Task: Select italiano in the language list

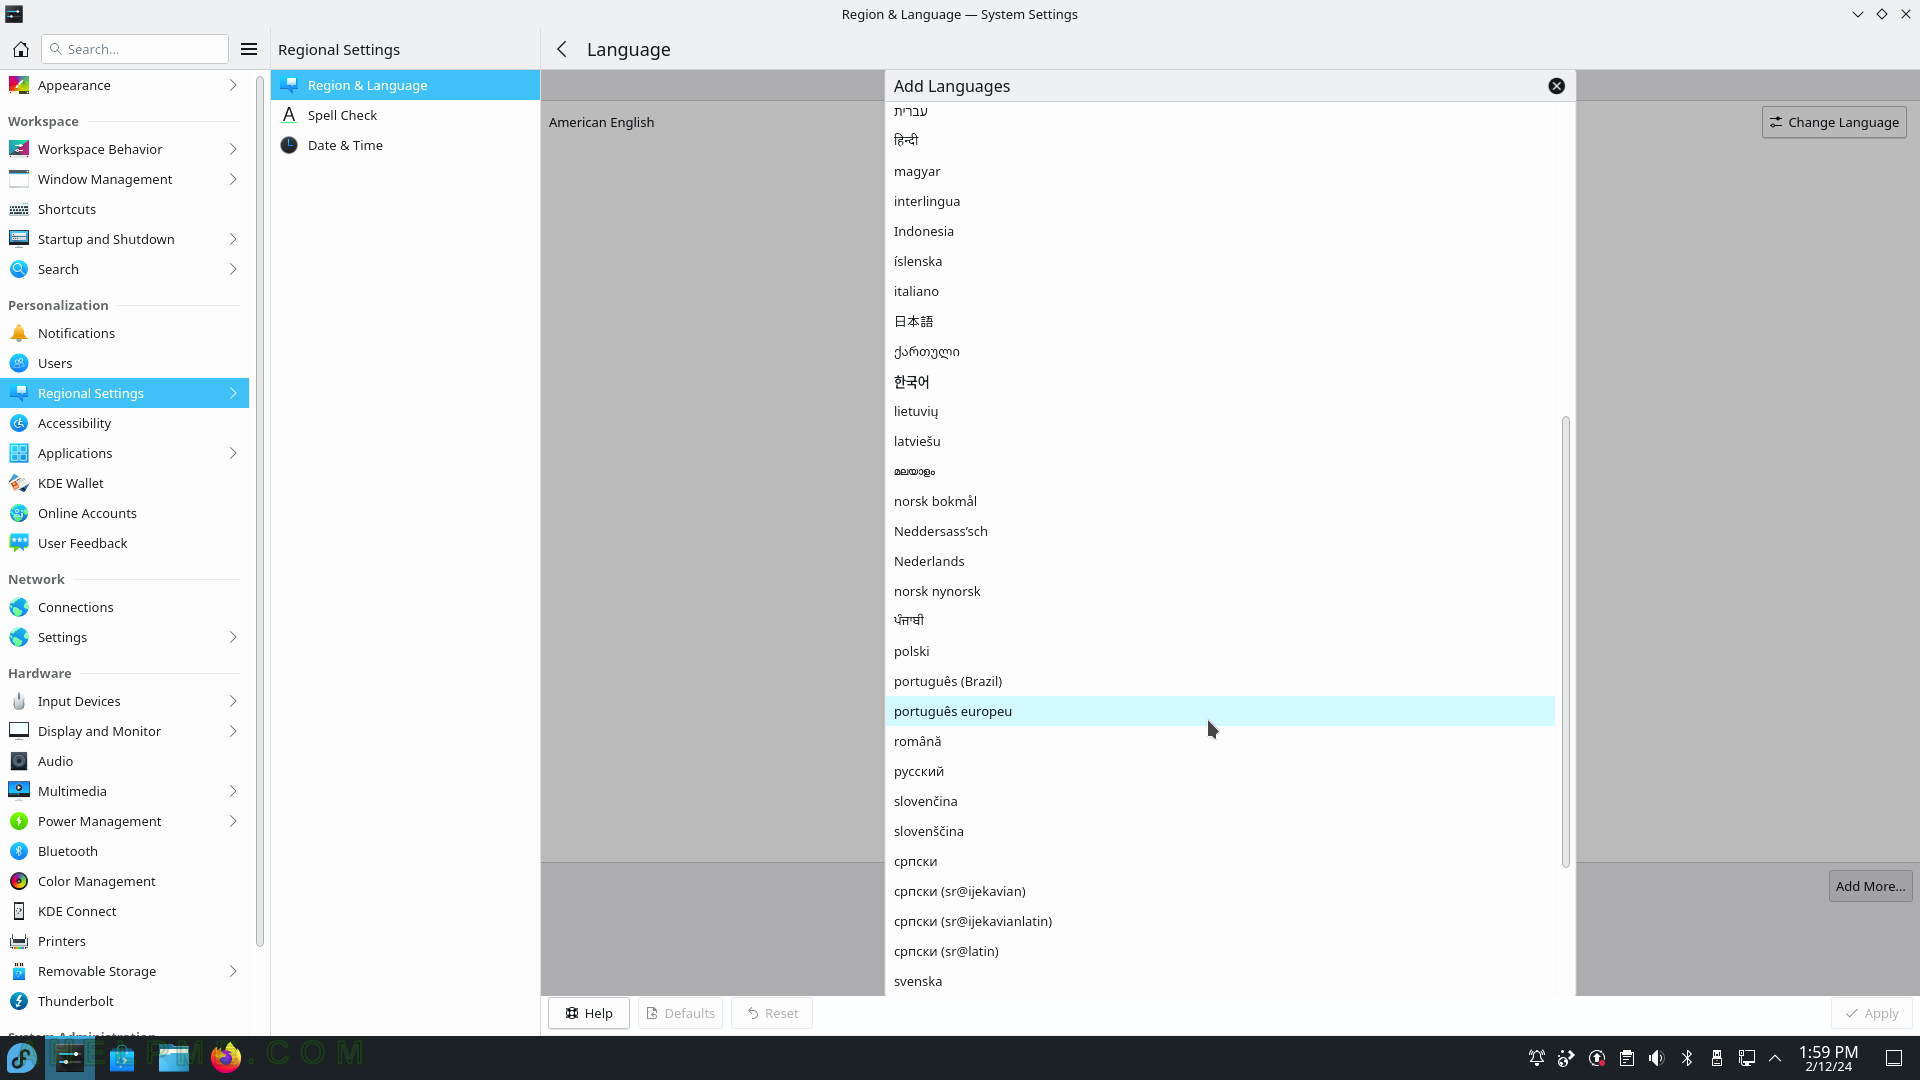Action: point(1220,291)
